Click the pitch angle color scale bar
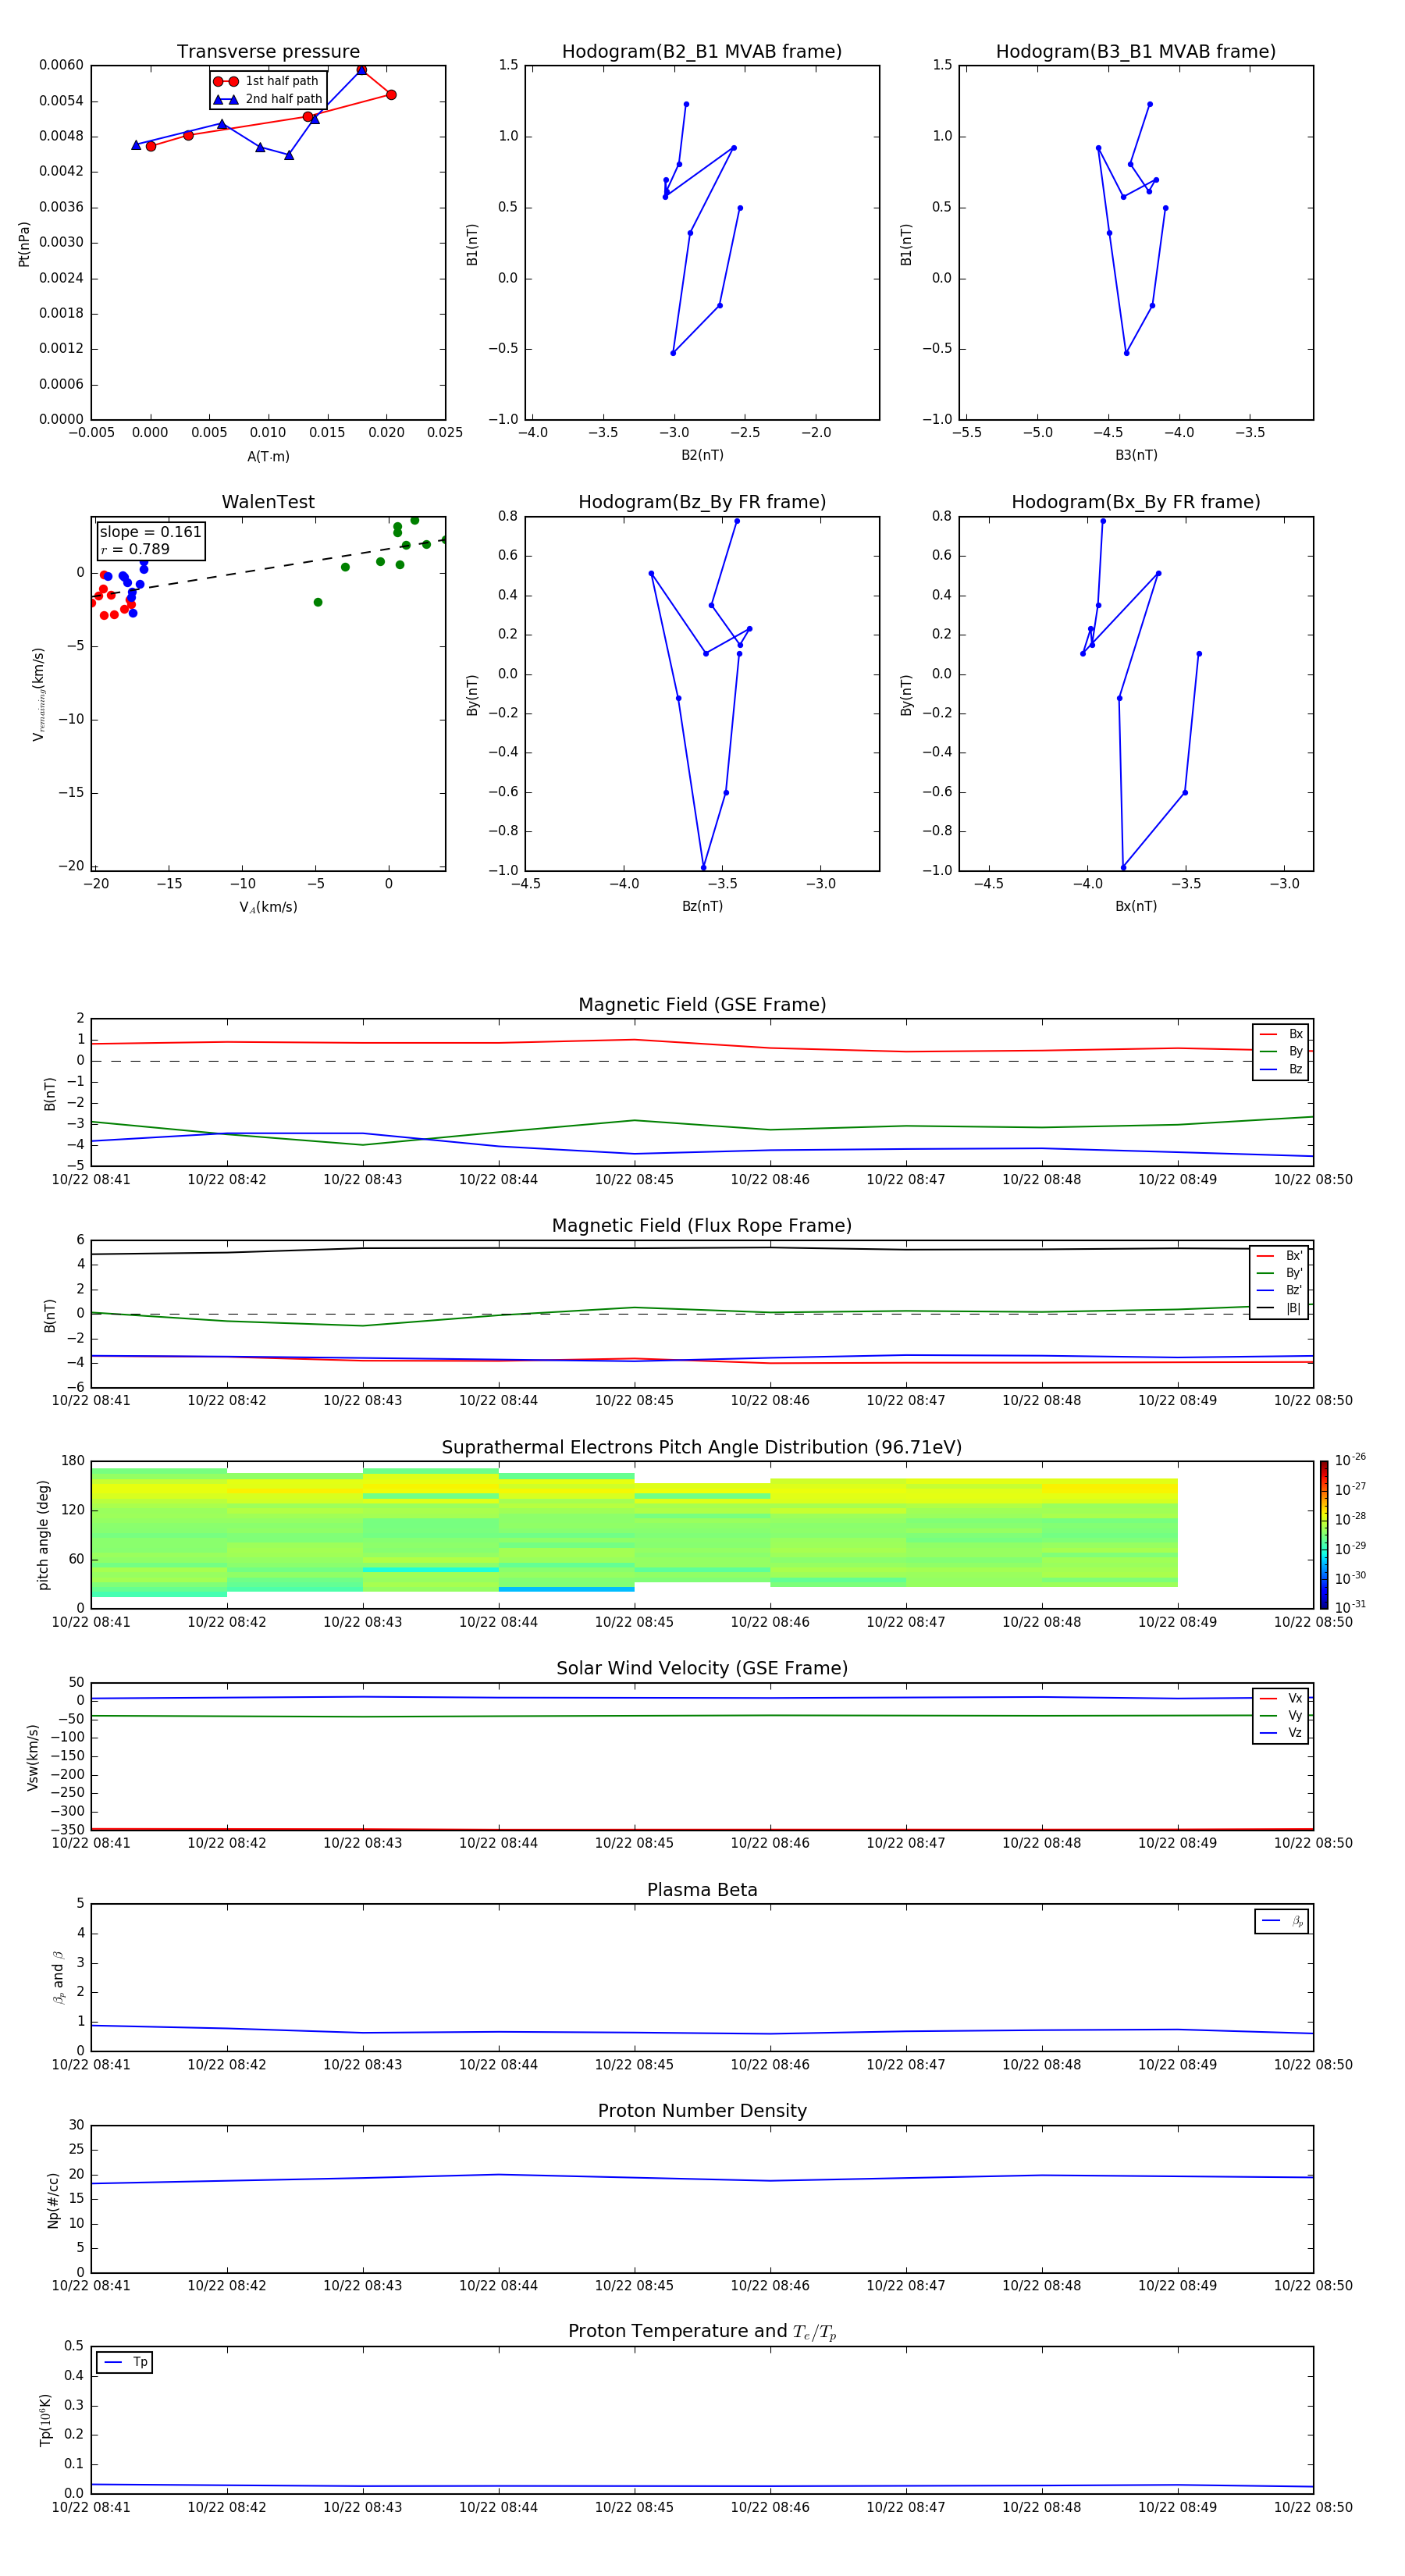Screen dimensions: 1405x2576 pos(1324,1534)
